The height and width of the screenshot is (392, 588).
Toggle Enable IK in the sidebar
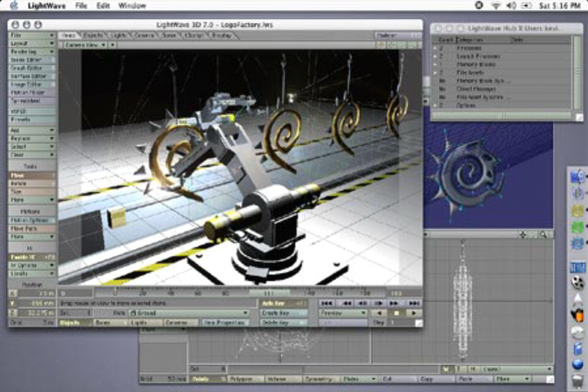coord(32,257)
